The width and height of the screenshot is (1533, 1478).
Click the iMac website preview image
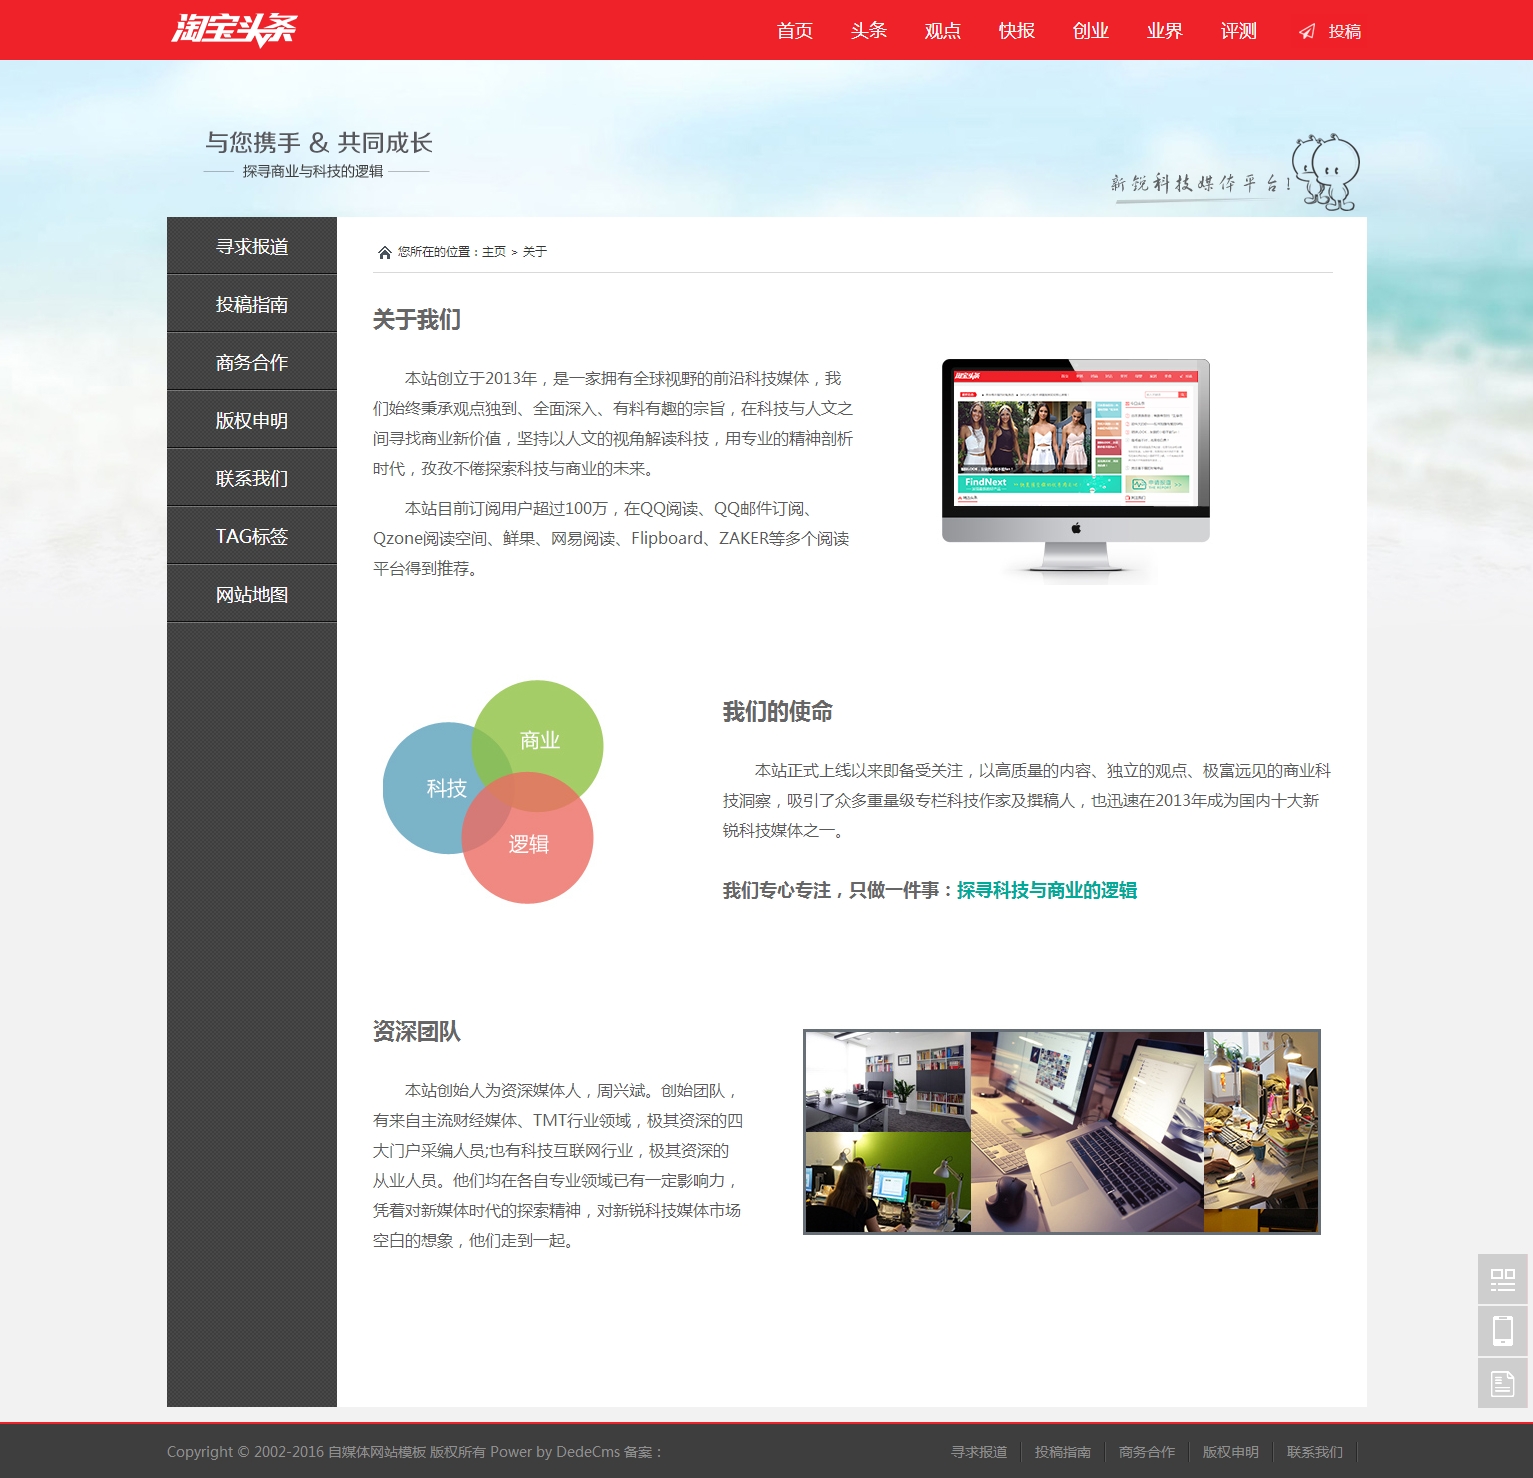1075,468
